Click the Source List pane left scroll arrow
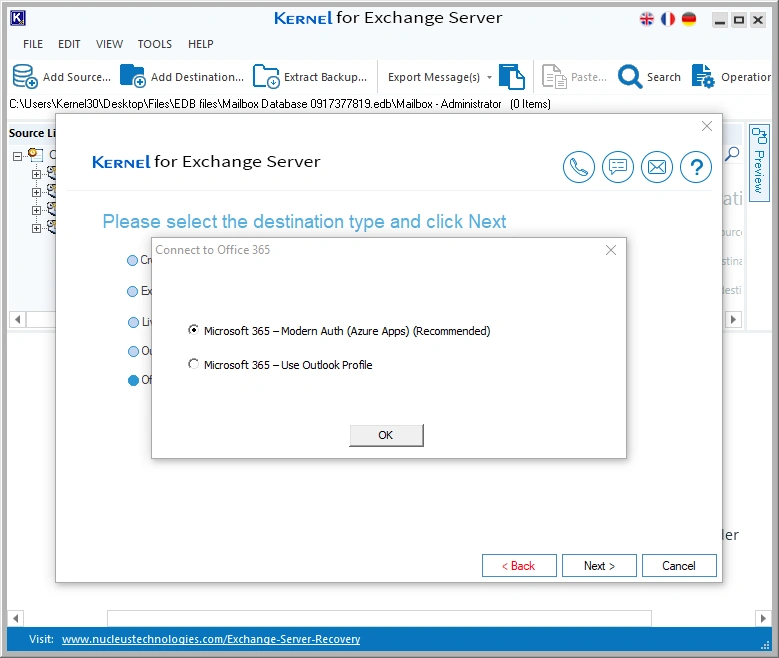 coord(17,319)
